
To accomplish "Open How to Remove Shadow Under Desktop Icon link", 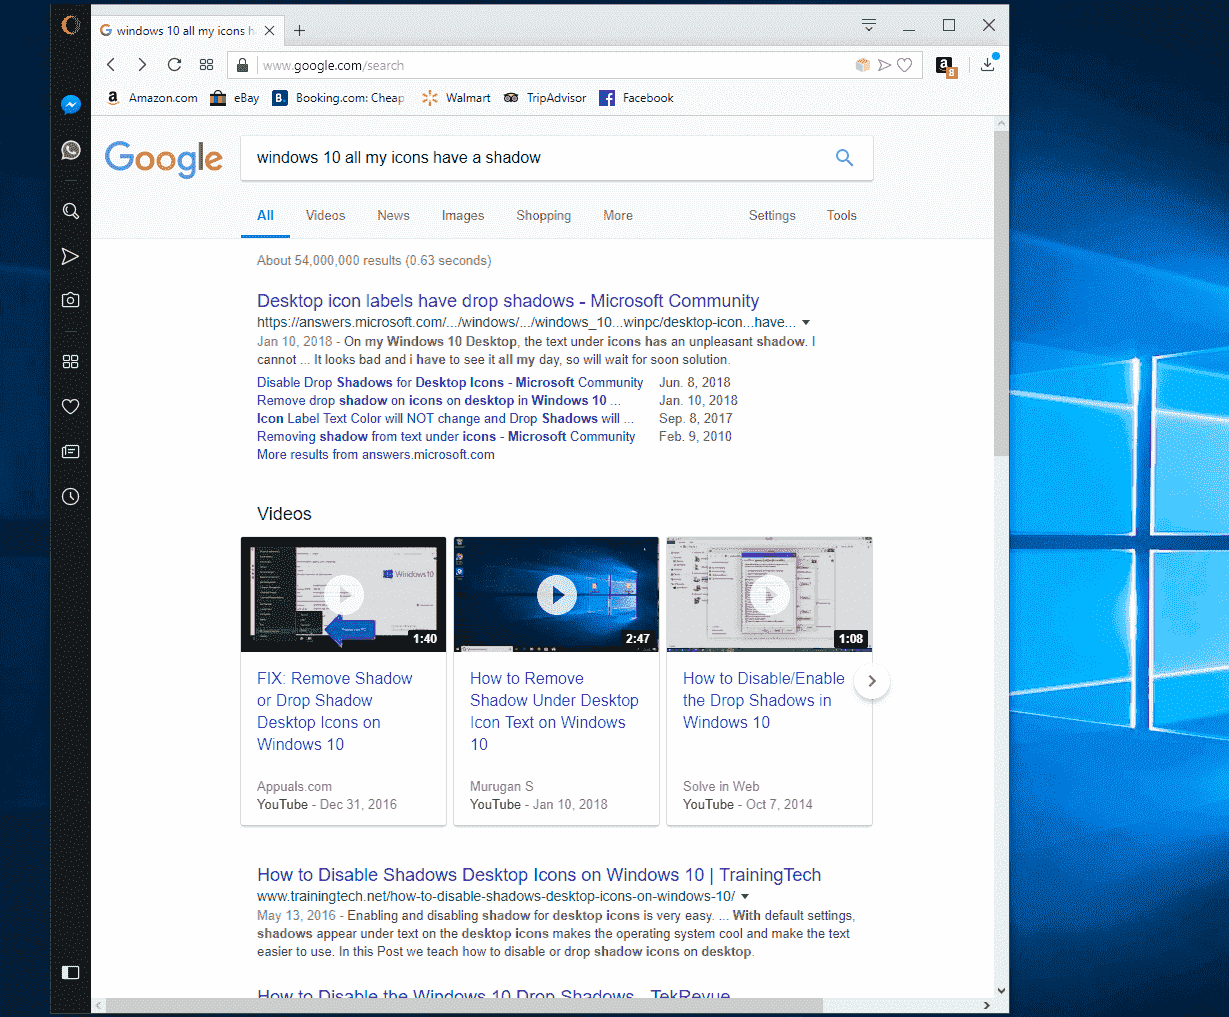I will coord(554,711).
